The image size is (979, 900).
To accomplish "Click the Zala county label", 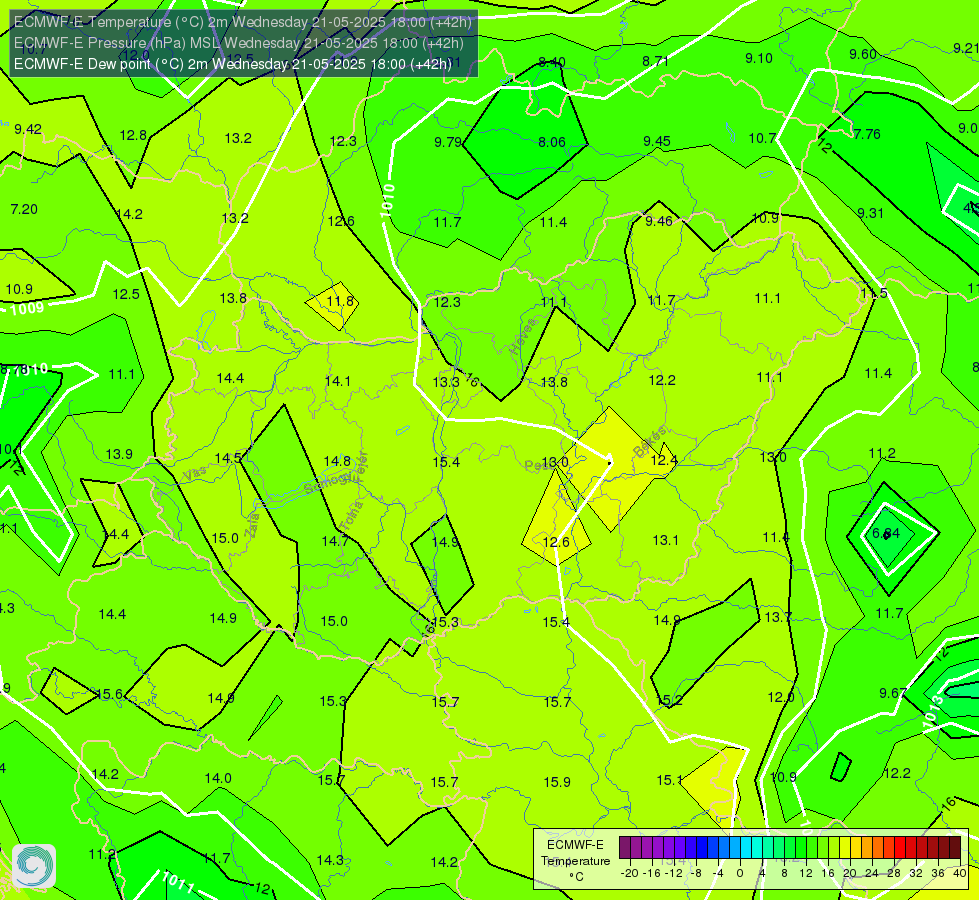I will click(x=252, y=525).
